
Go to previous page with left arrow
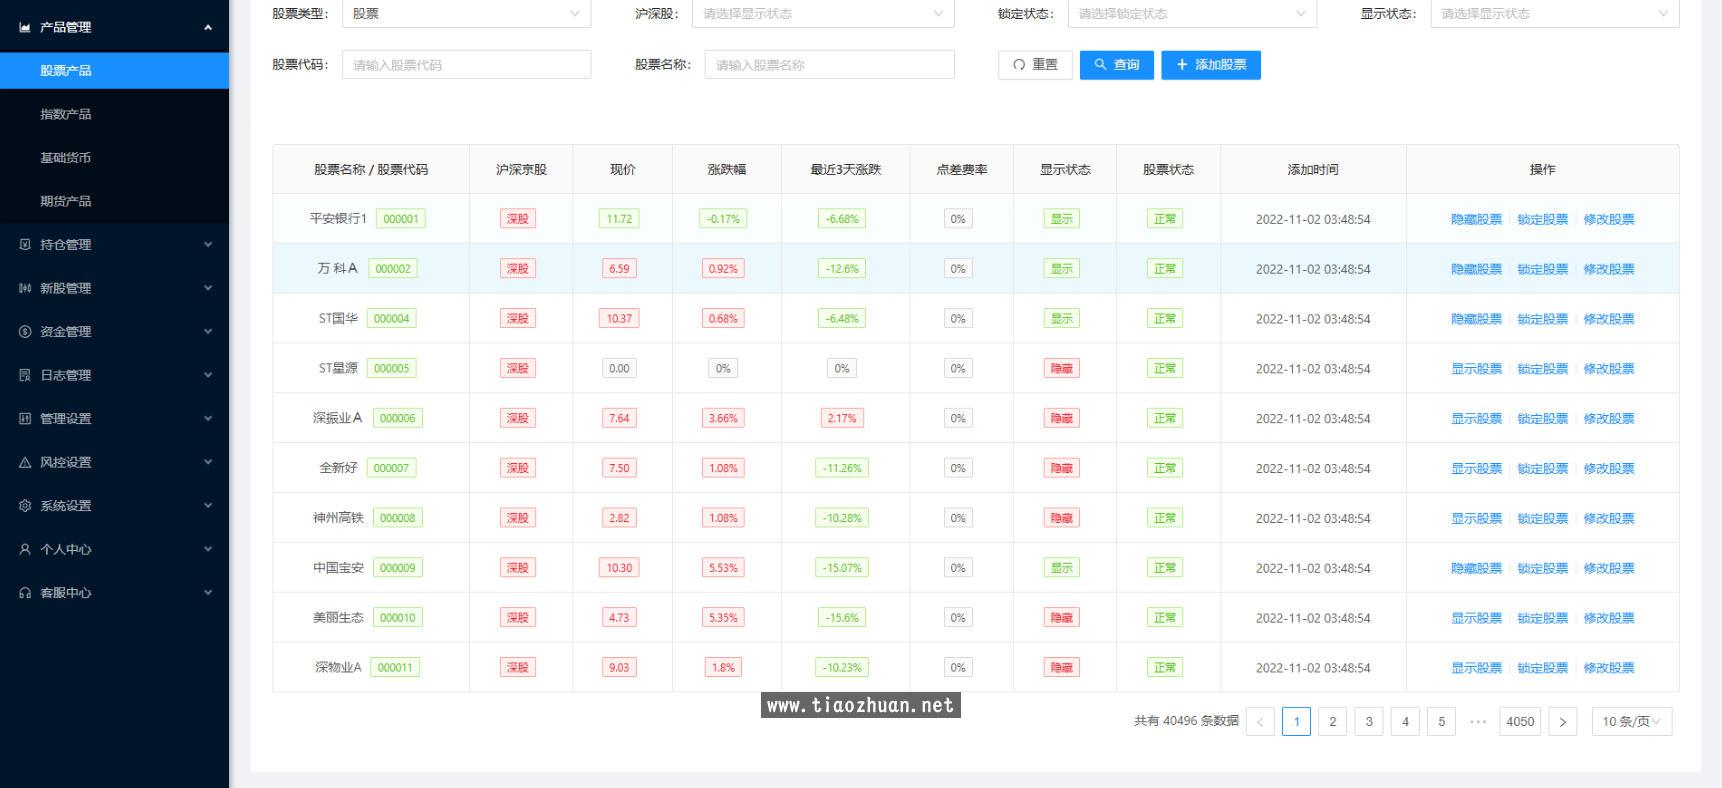point(1260,721)
